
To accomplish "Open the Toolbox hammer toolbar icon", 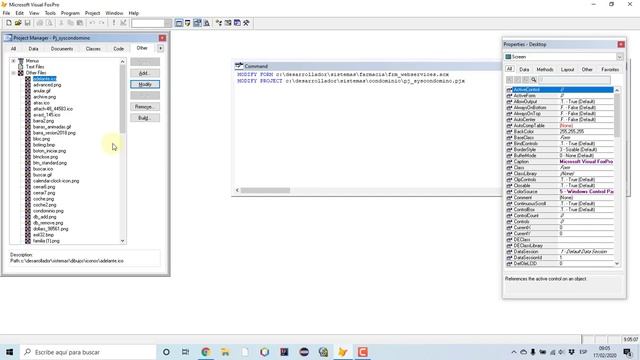I will [x=246, y=23].
